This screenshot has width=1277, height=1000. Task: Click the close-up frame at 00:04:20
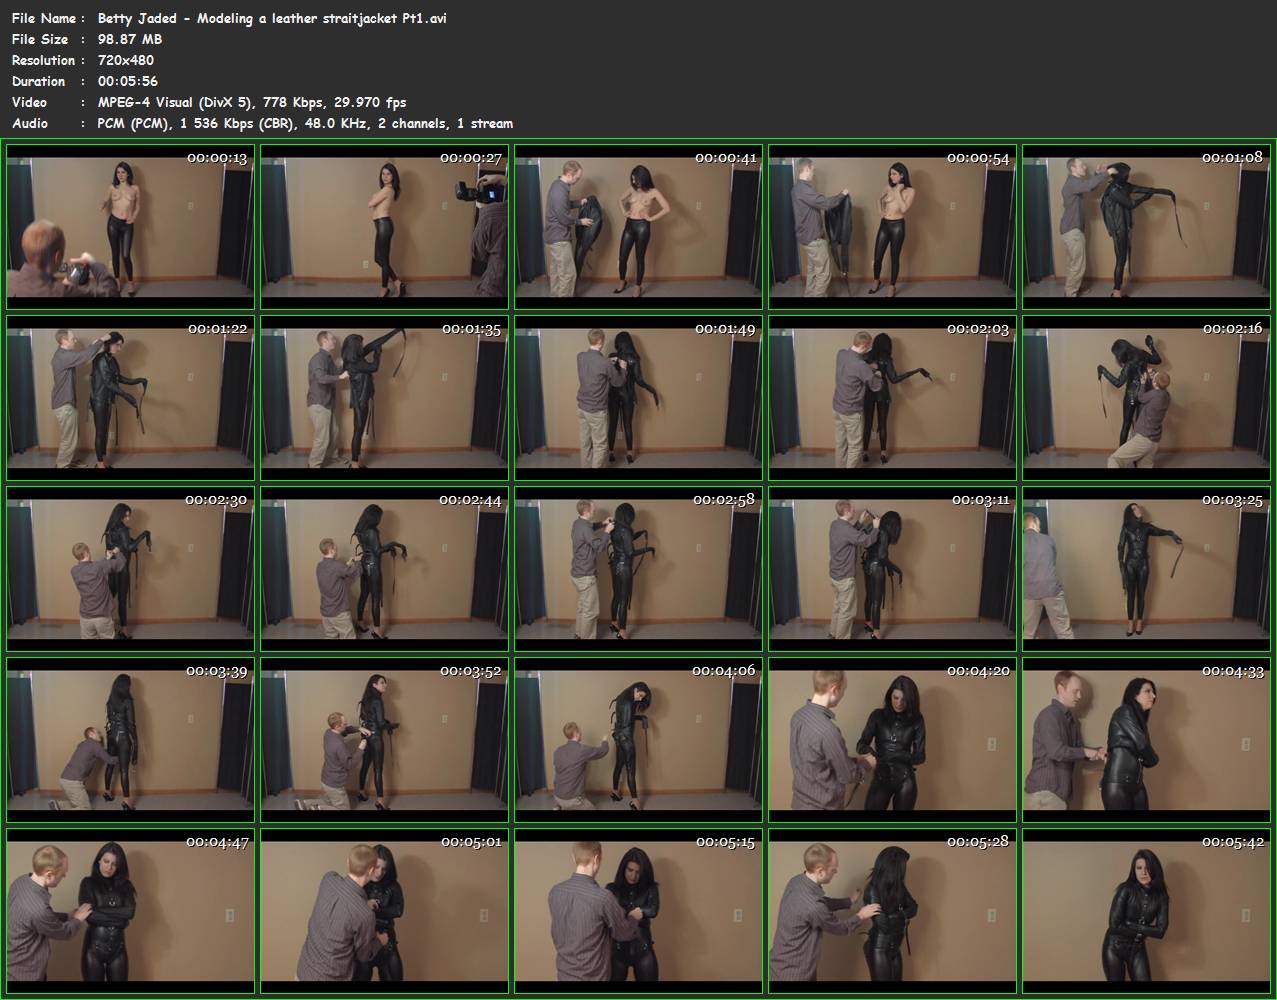pyautogui.click(x=892, y=739)
